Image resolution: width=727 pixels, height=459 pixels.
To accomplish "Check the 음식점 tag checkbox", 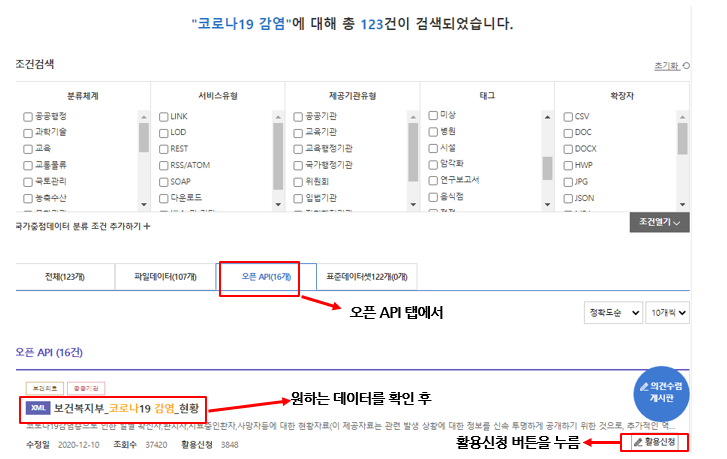I will [433, 197].
